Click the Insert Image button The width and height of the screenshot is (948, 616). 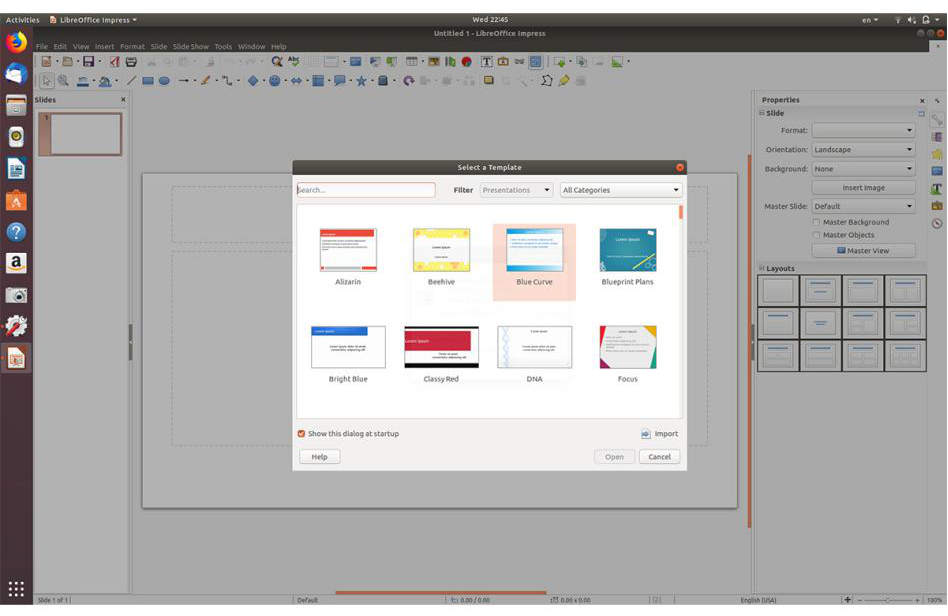pyautogui.click(x=863, y=188)
